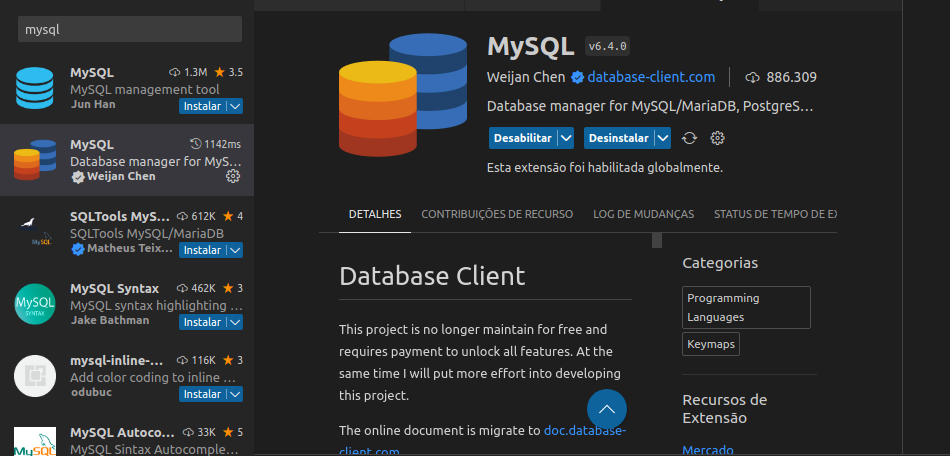Screen dimensions: 950x456
Task: Open the STATUS DE TEMPO DE EXECUÇÃO tab
Action: coord(776,214)
